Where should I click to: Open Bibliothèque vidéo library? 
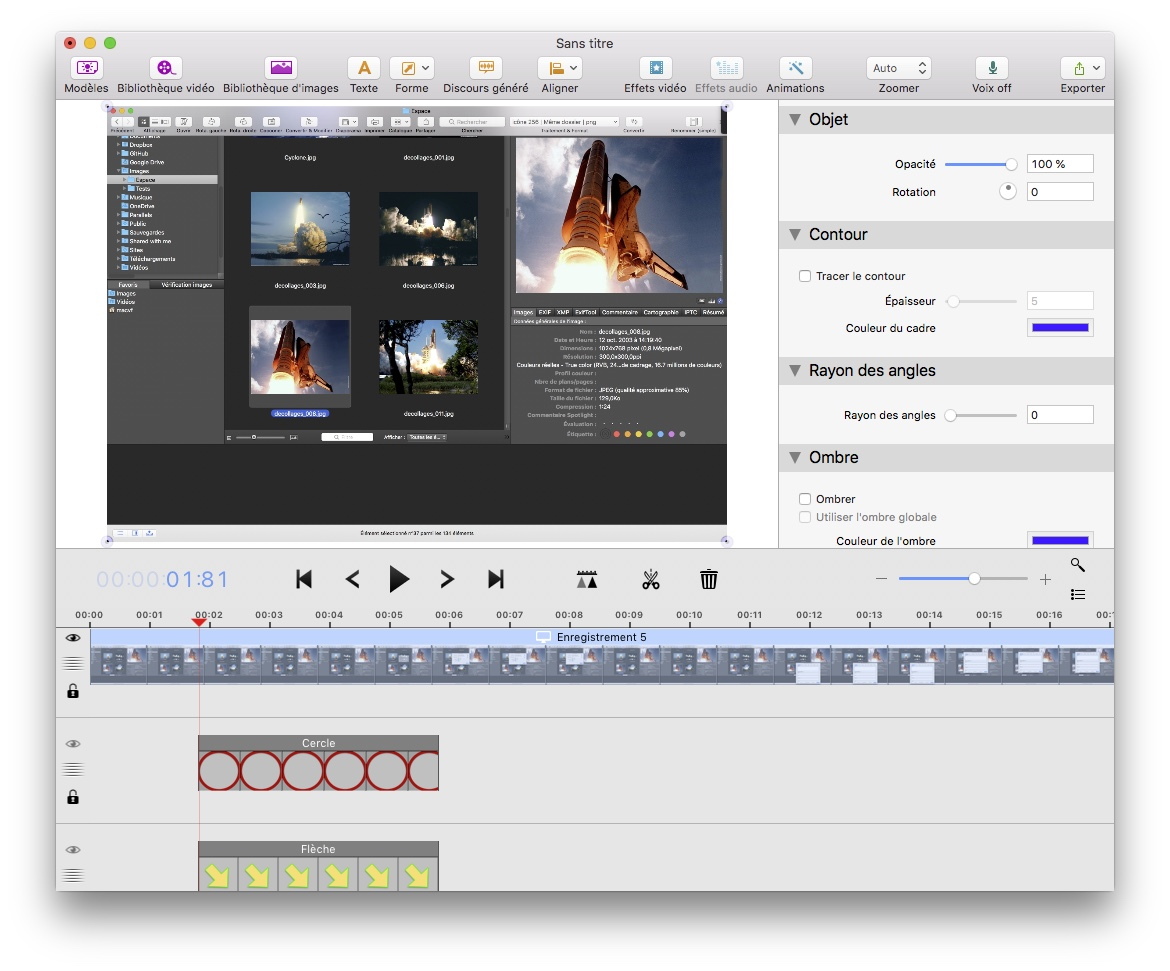click(x=165, y=68)
